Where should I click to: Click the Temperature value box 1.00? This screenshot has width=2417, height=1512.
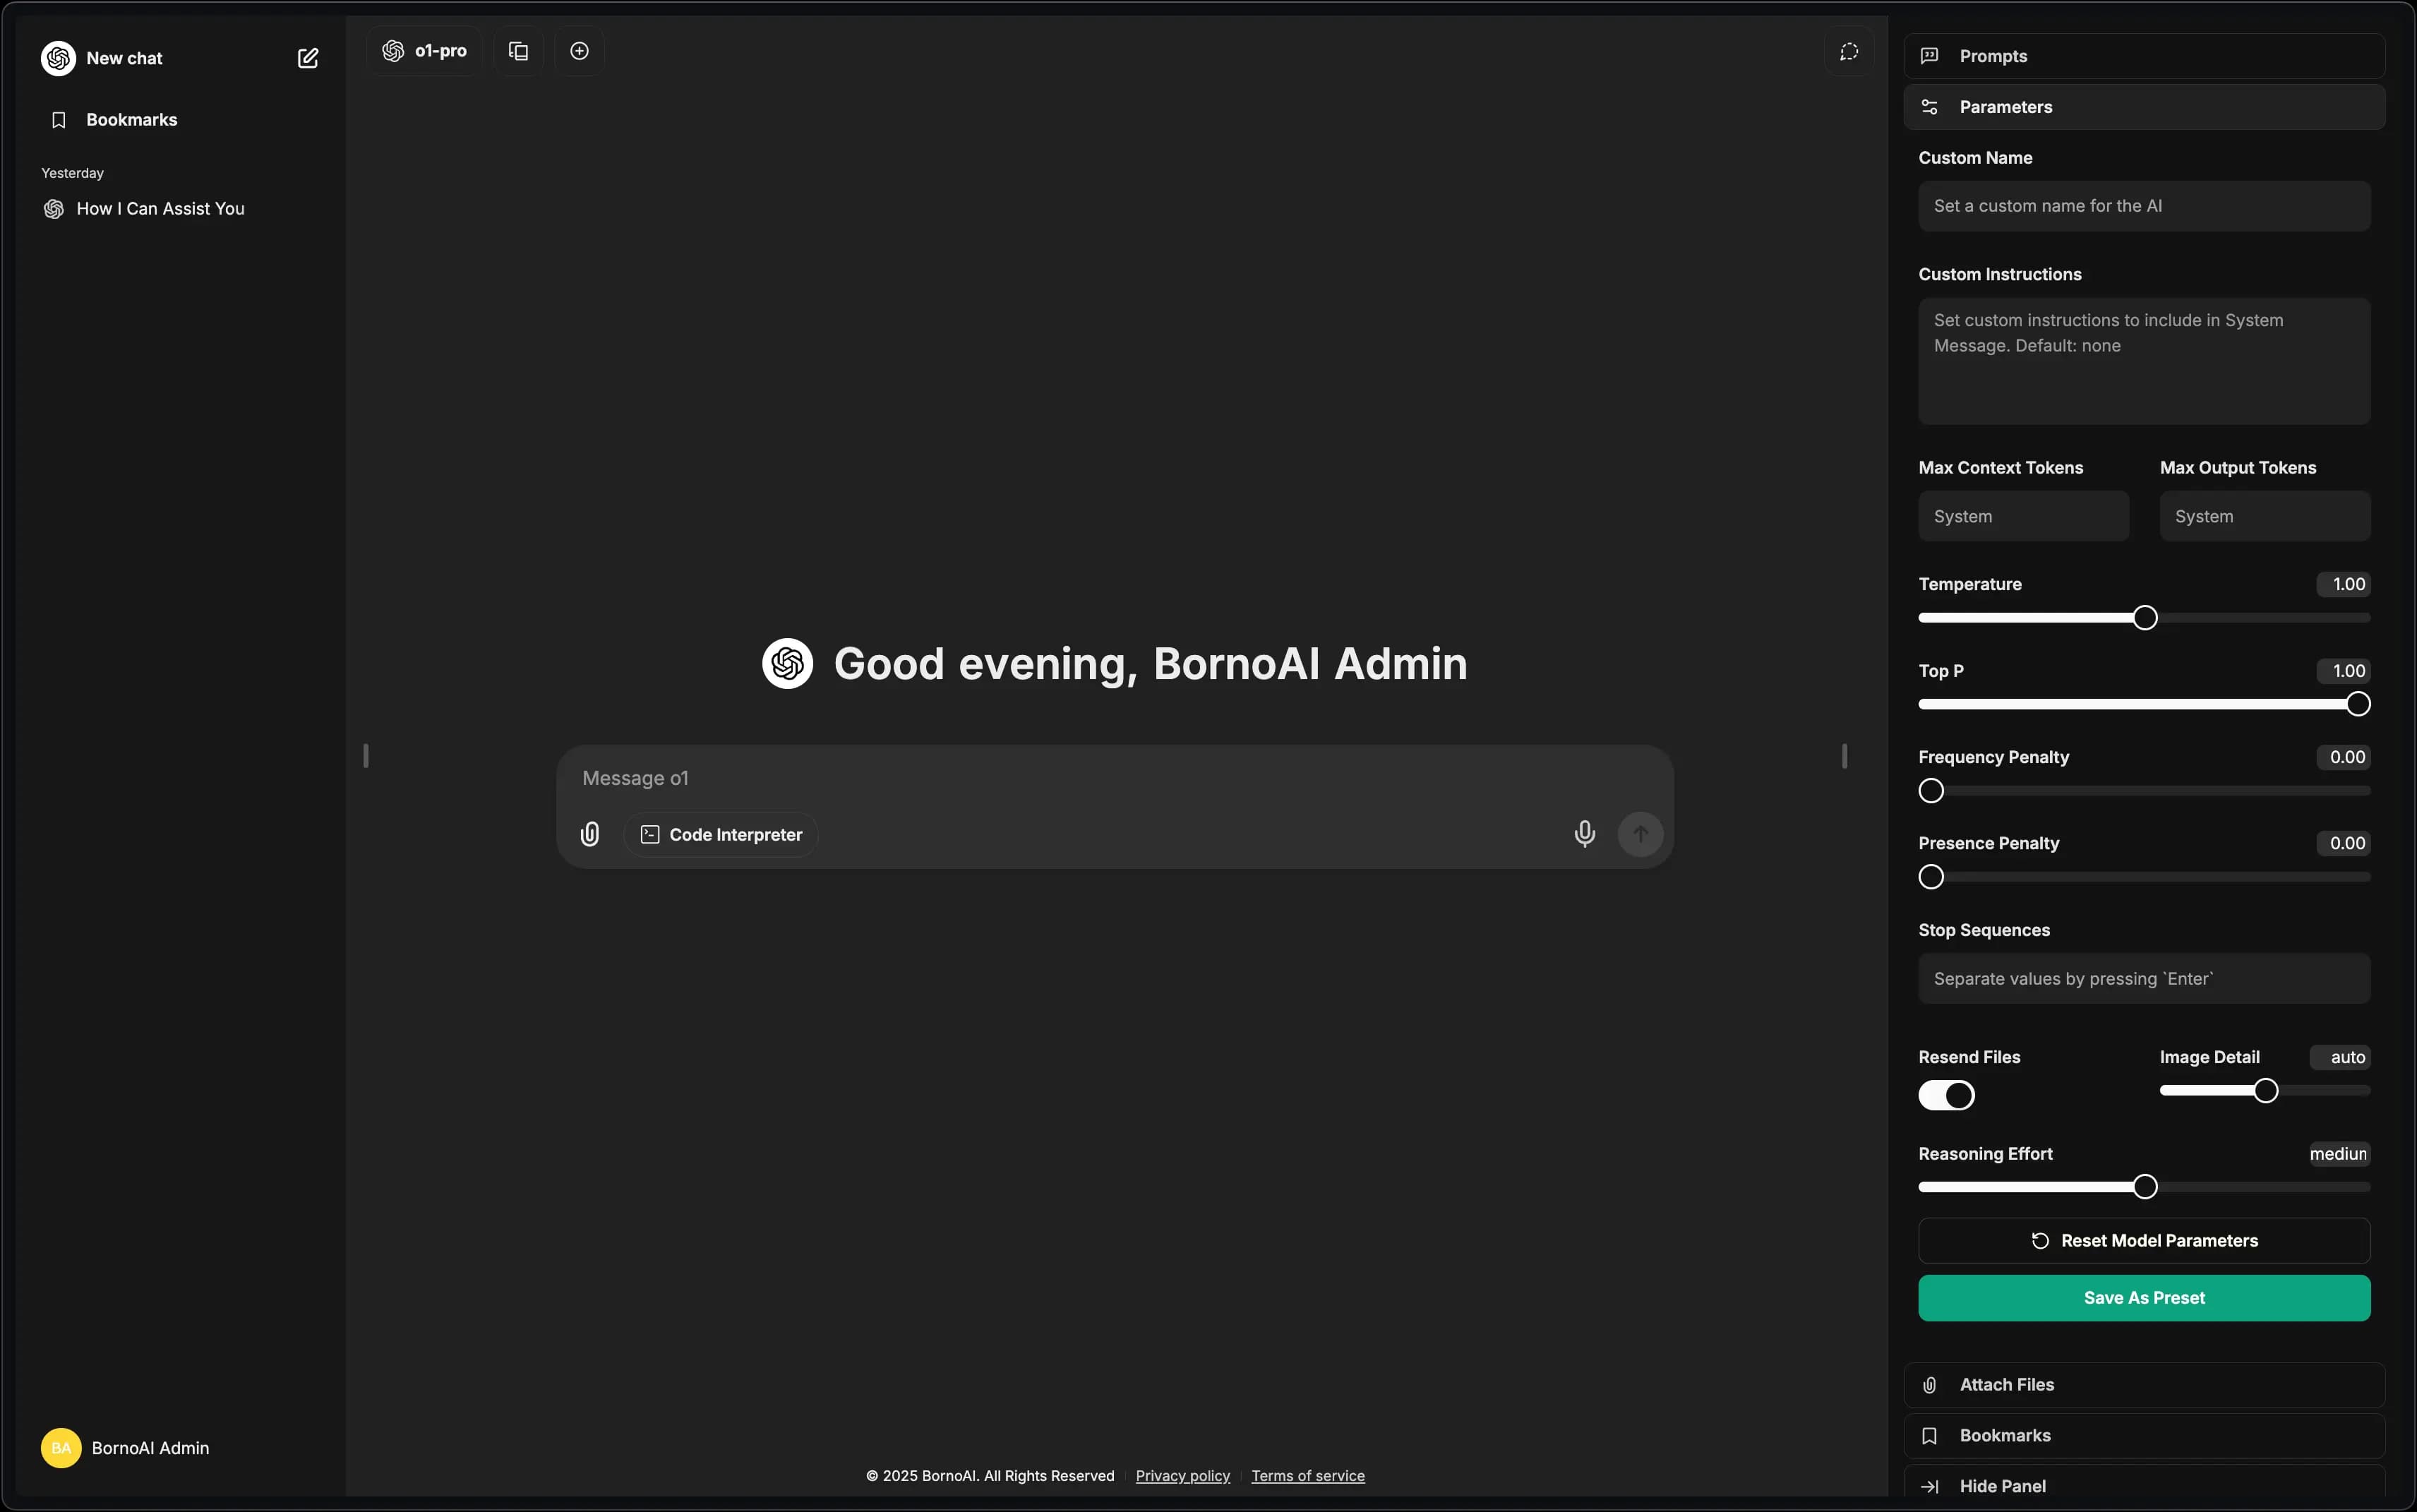(2343, 584)
